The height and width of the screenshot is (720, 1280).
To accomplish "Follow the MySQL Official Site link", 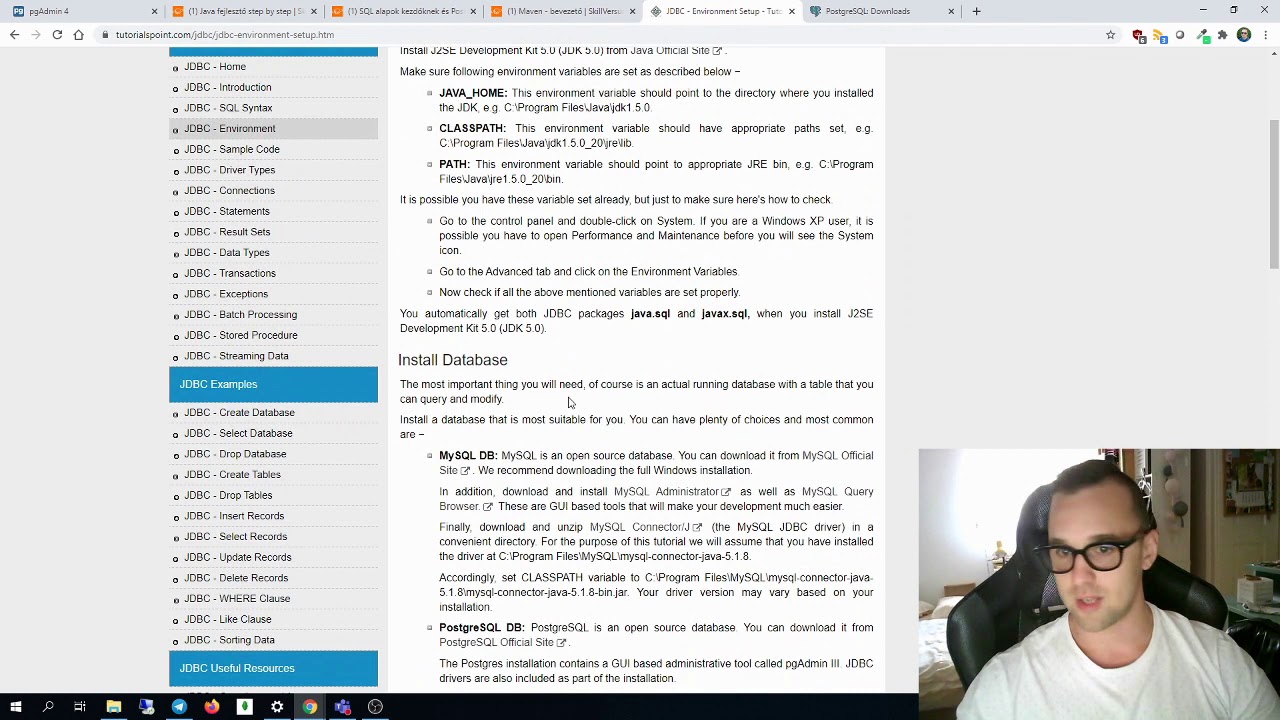I will click(x=837, y=456).
